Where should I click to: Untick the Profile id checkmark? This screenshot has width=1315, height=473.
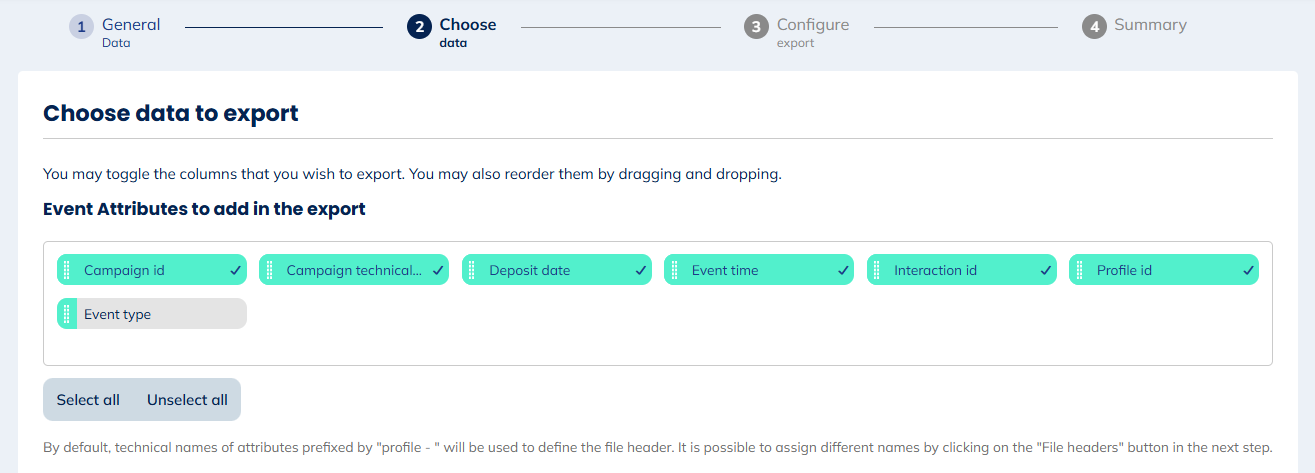point(1248,270)
